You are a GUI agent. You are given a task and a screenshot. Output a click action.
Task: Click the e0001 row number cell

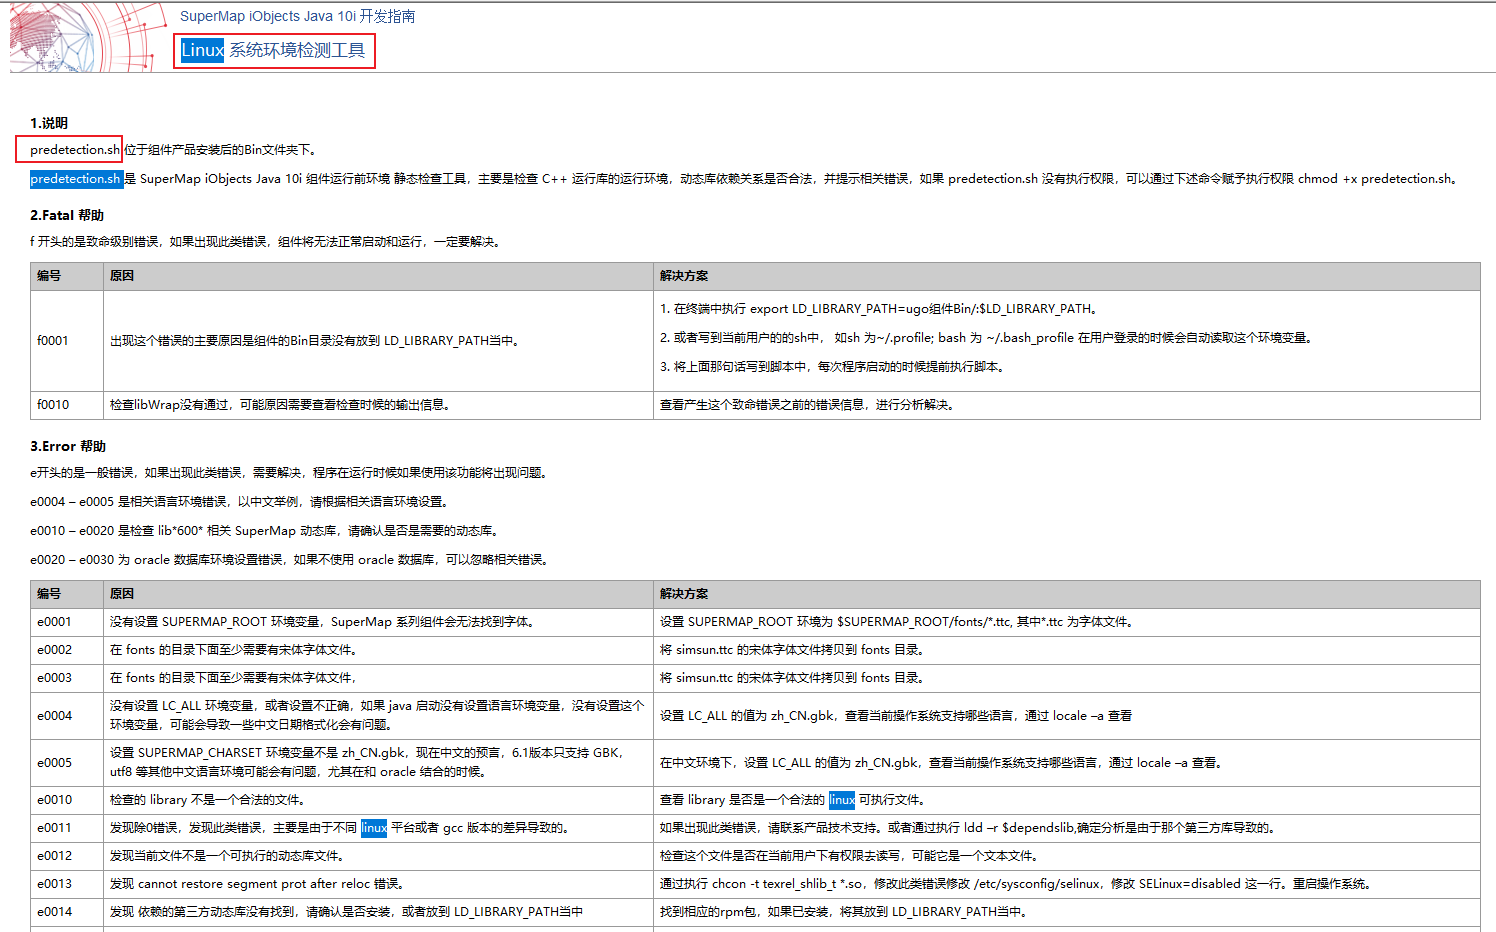click(x=54, y=622)
